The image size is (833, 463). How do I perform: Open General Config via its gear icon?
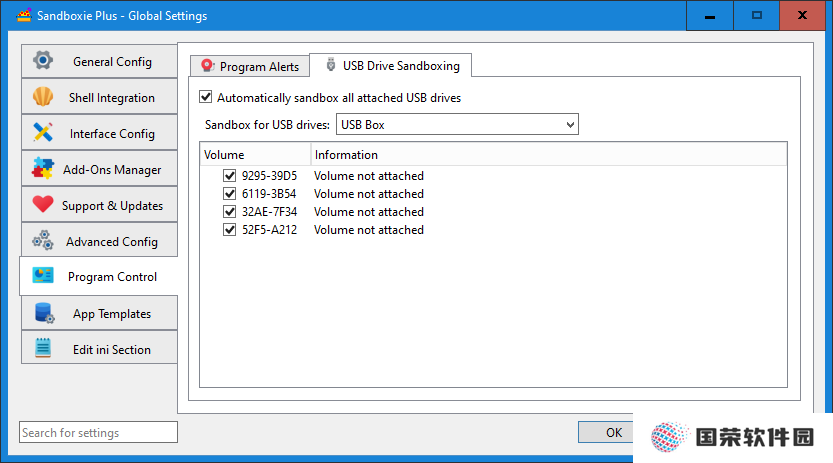[x=43, y=61]
